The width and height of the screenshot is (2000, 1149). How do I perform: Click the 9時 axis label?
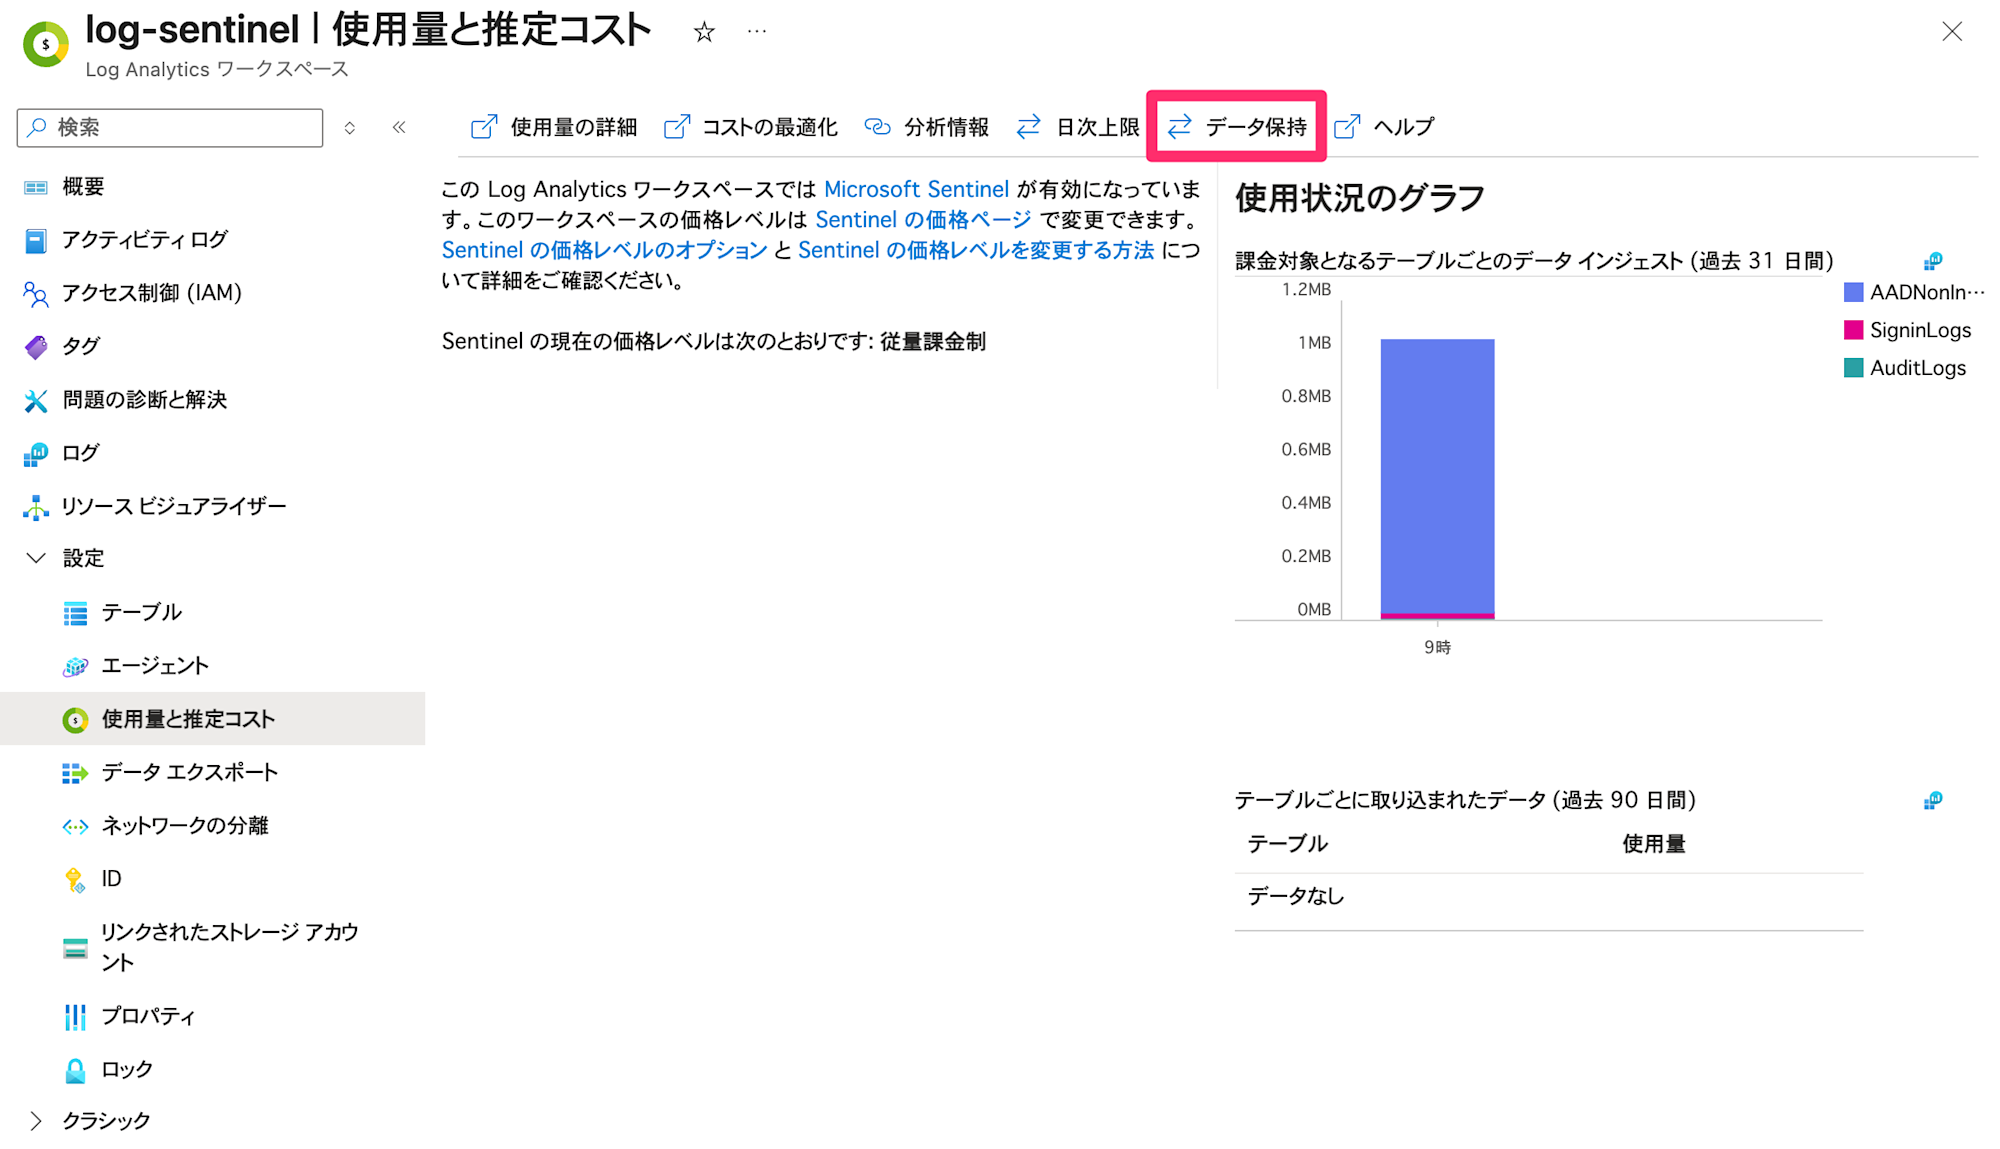tap(1437, 647)
